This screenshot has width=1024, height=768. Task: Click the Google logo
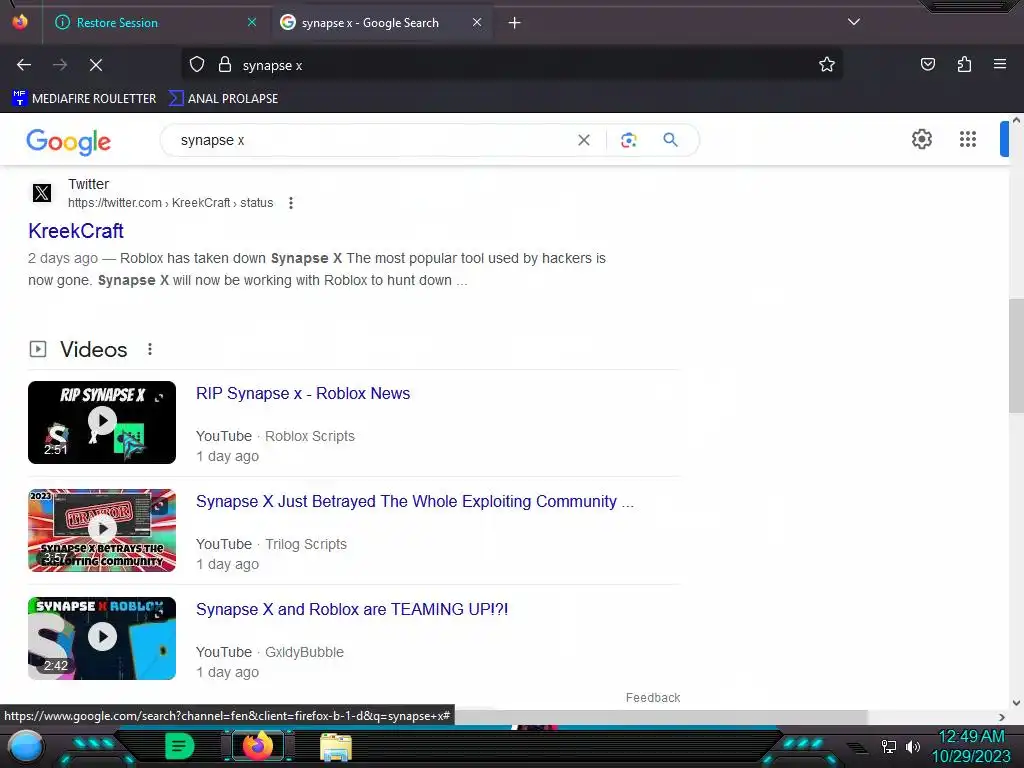coord(69,141)
